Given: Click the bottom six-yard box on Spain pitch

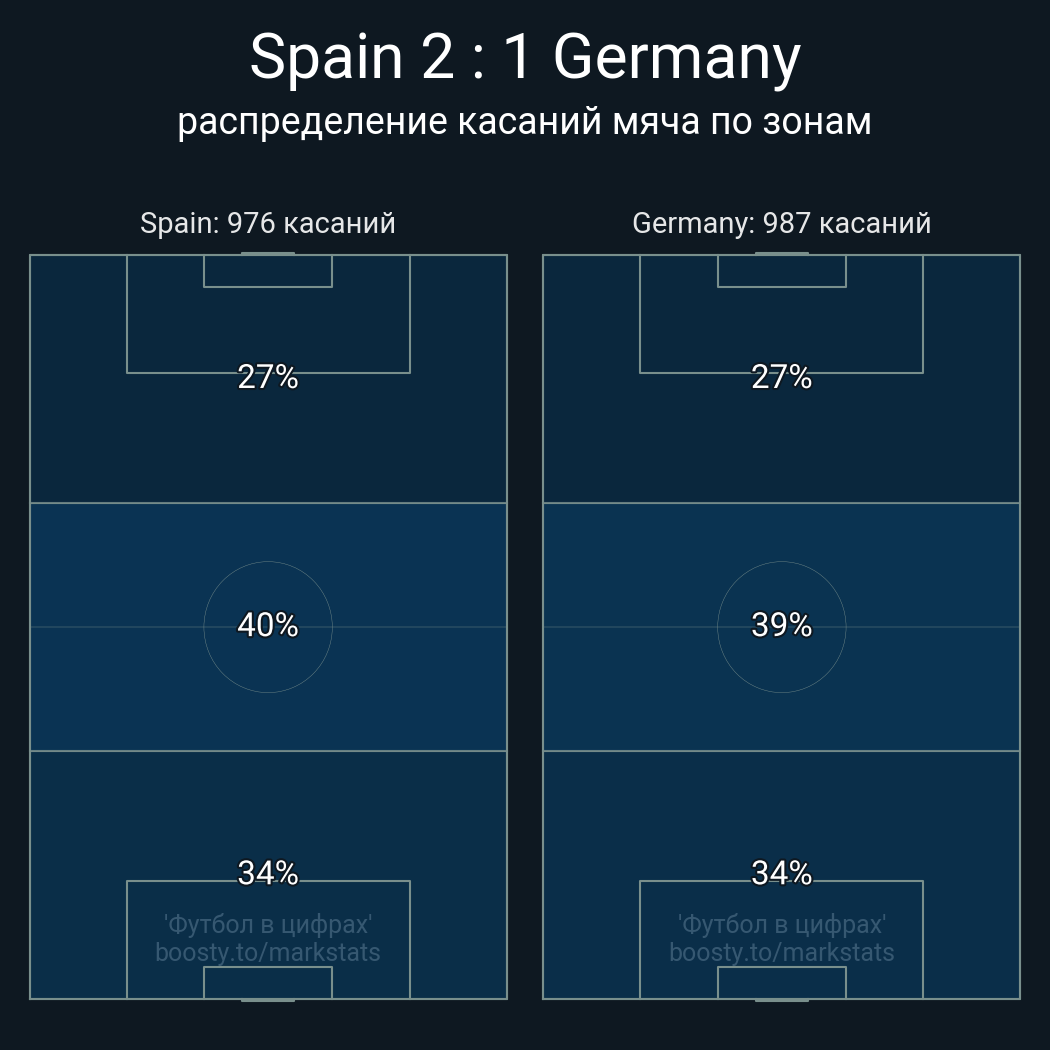Looking at the screenshot, I should click(268, 982).
